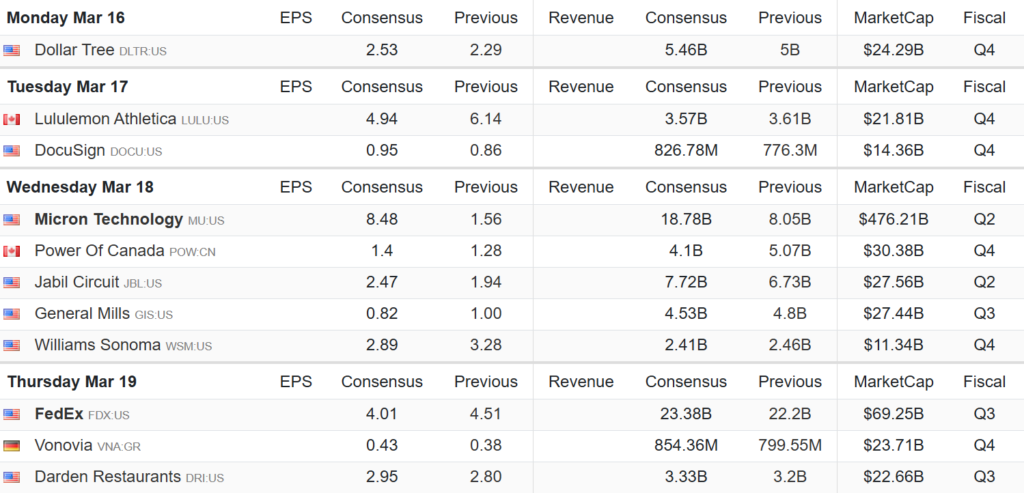
Task: Click the Revenue header in the Tuesday Mar 17 row
Action: click(581, 87)
